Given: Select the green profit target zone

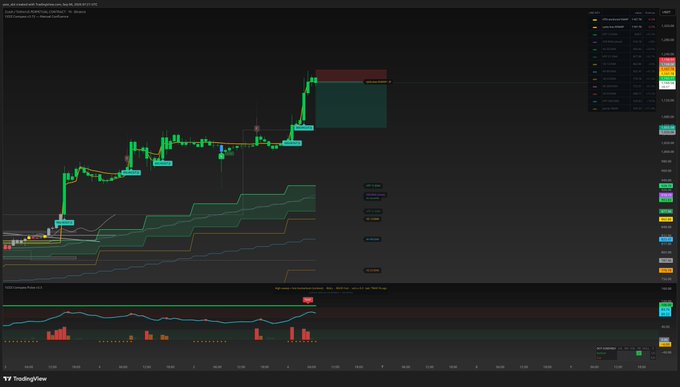Looking at the screenshot, I should pos(351,105).
